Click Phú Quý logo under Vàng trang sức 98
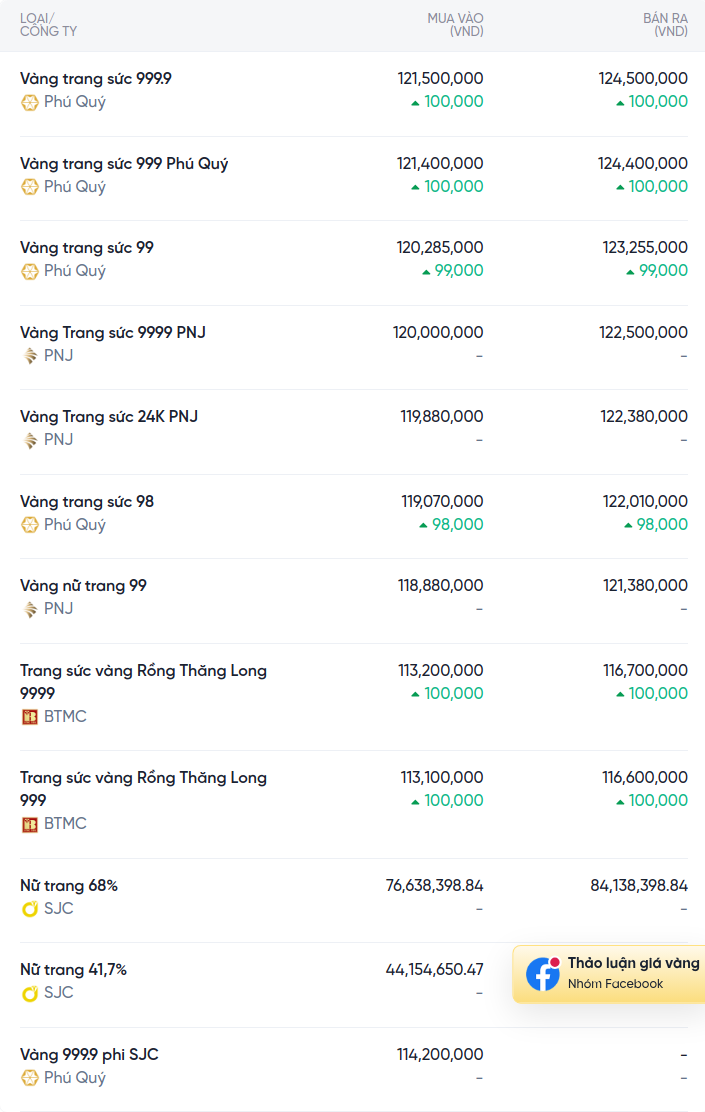This screenshot has width=705, height=1112. pos(30,525)
